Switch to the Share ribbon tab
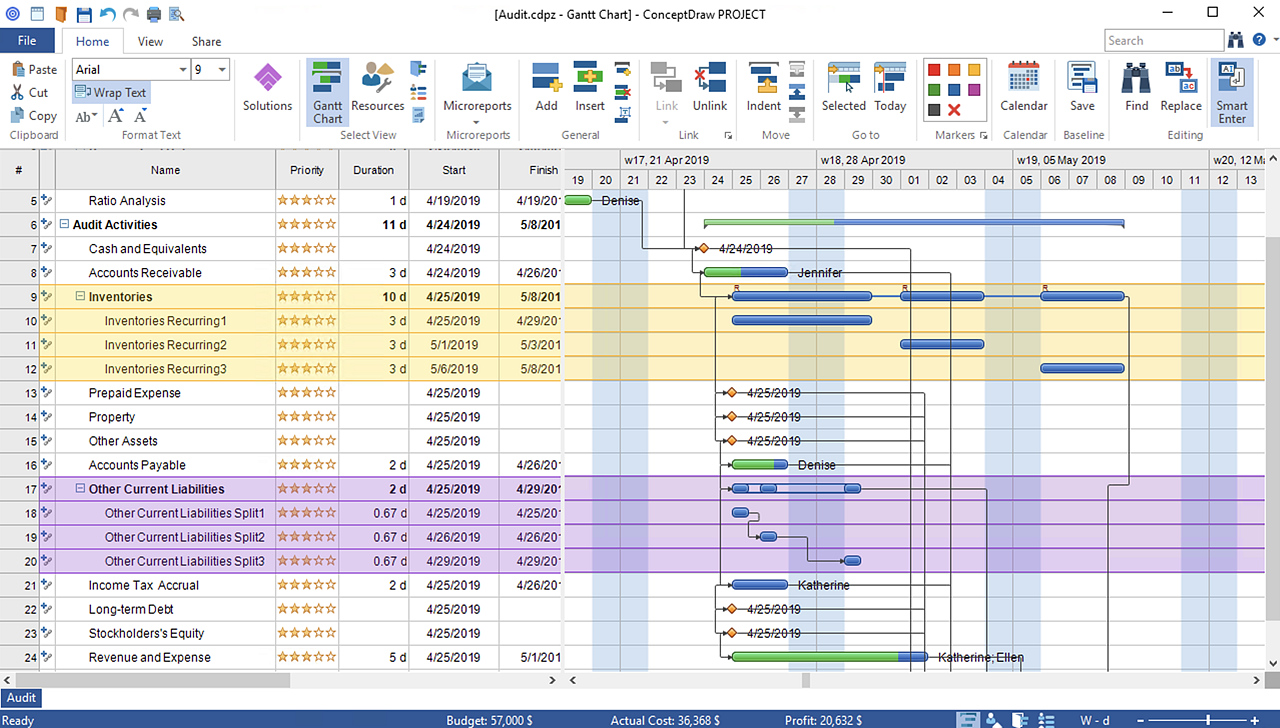The width and height of the screenshot is (1280, 728). (x=207, y=41)
